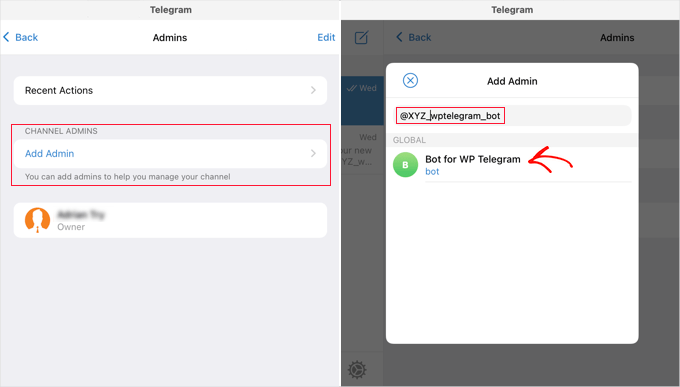Viewport: 680px width, 387px height.
Task: Click the chat row dated Wed with double check
Action: pyautogui.click(x=363, y=101)
